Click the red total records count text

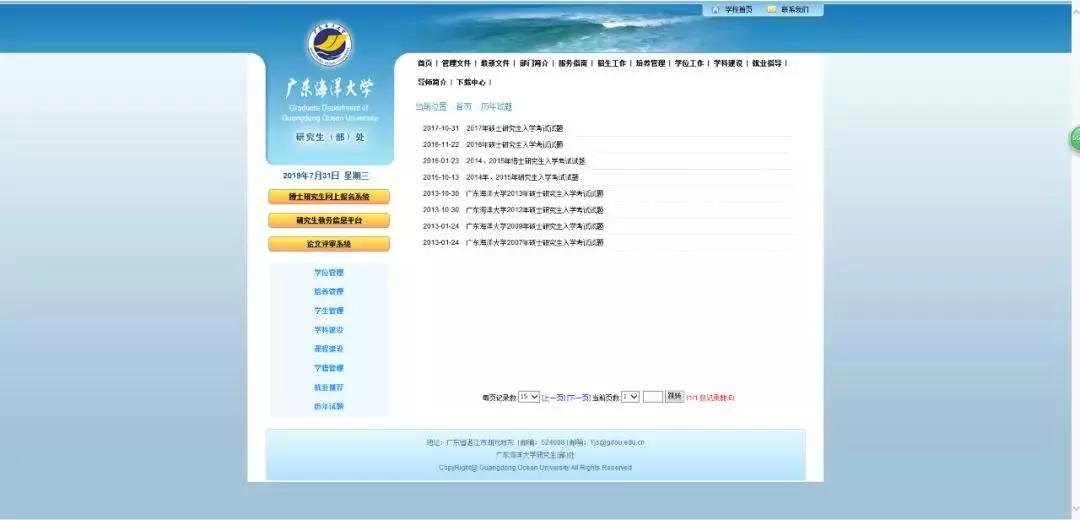pos(711,397)
